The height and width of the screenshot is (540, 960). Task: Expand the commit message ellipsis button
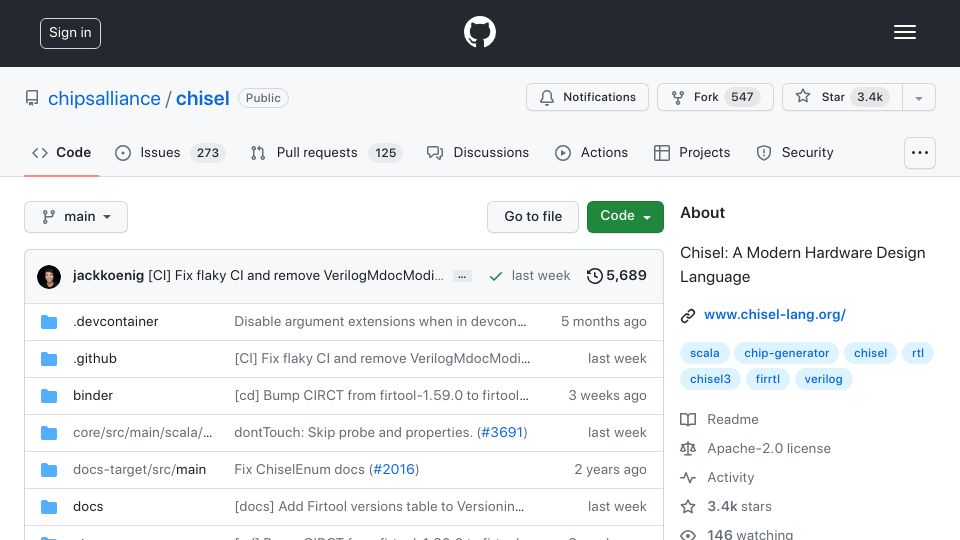pos(462,277)
